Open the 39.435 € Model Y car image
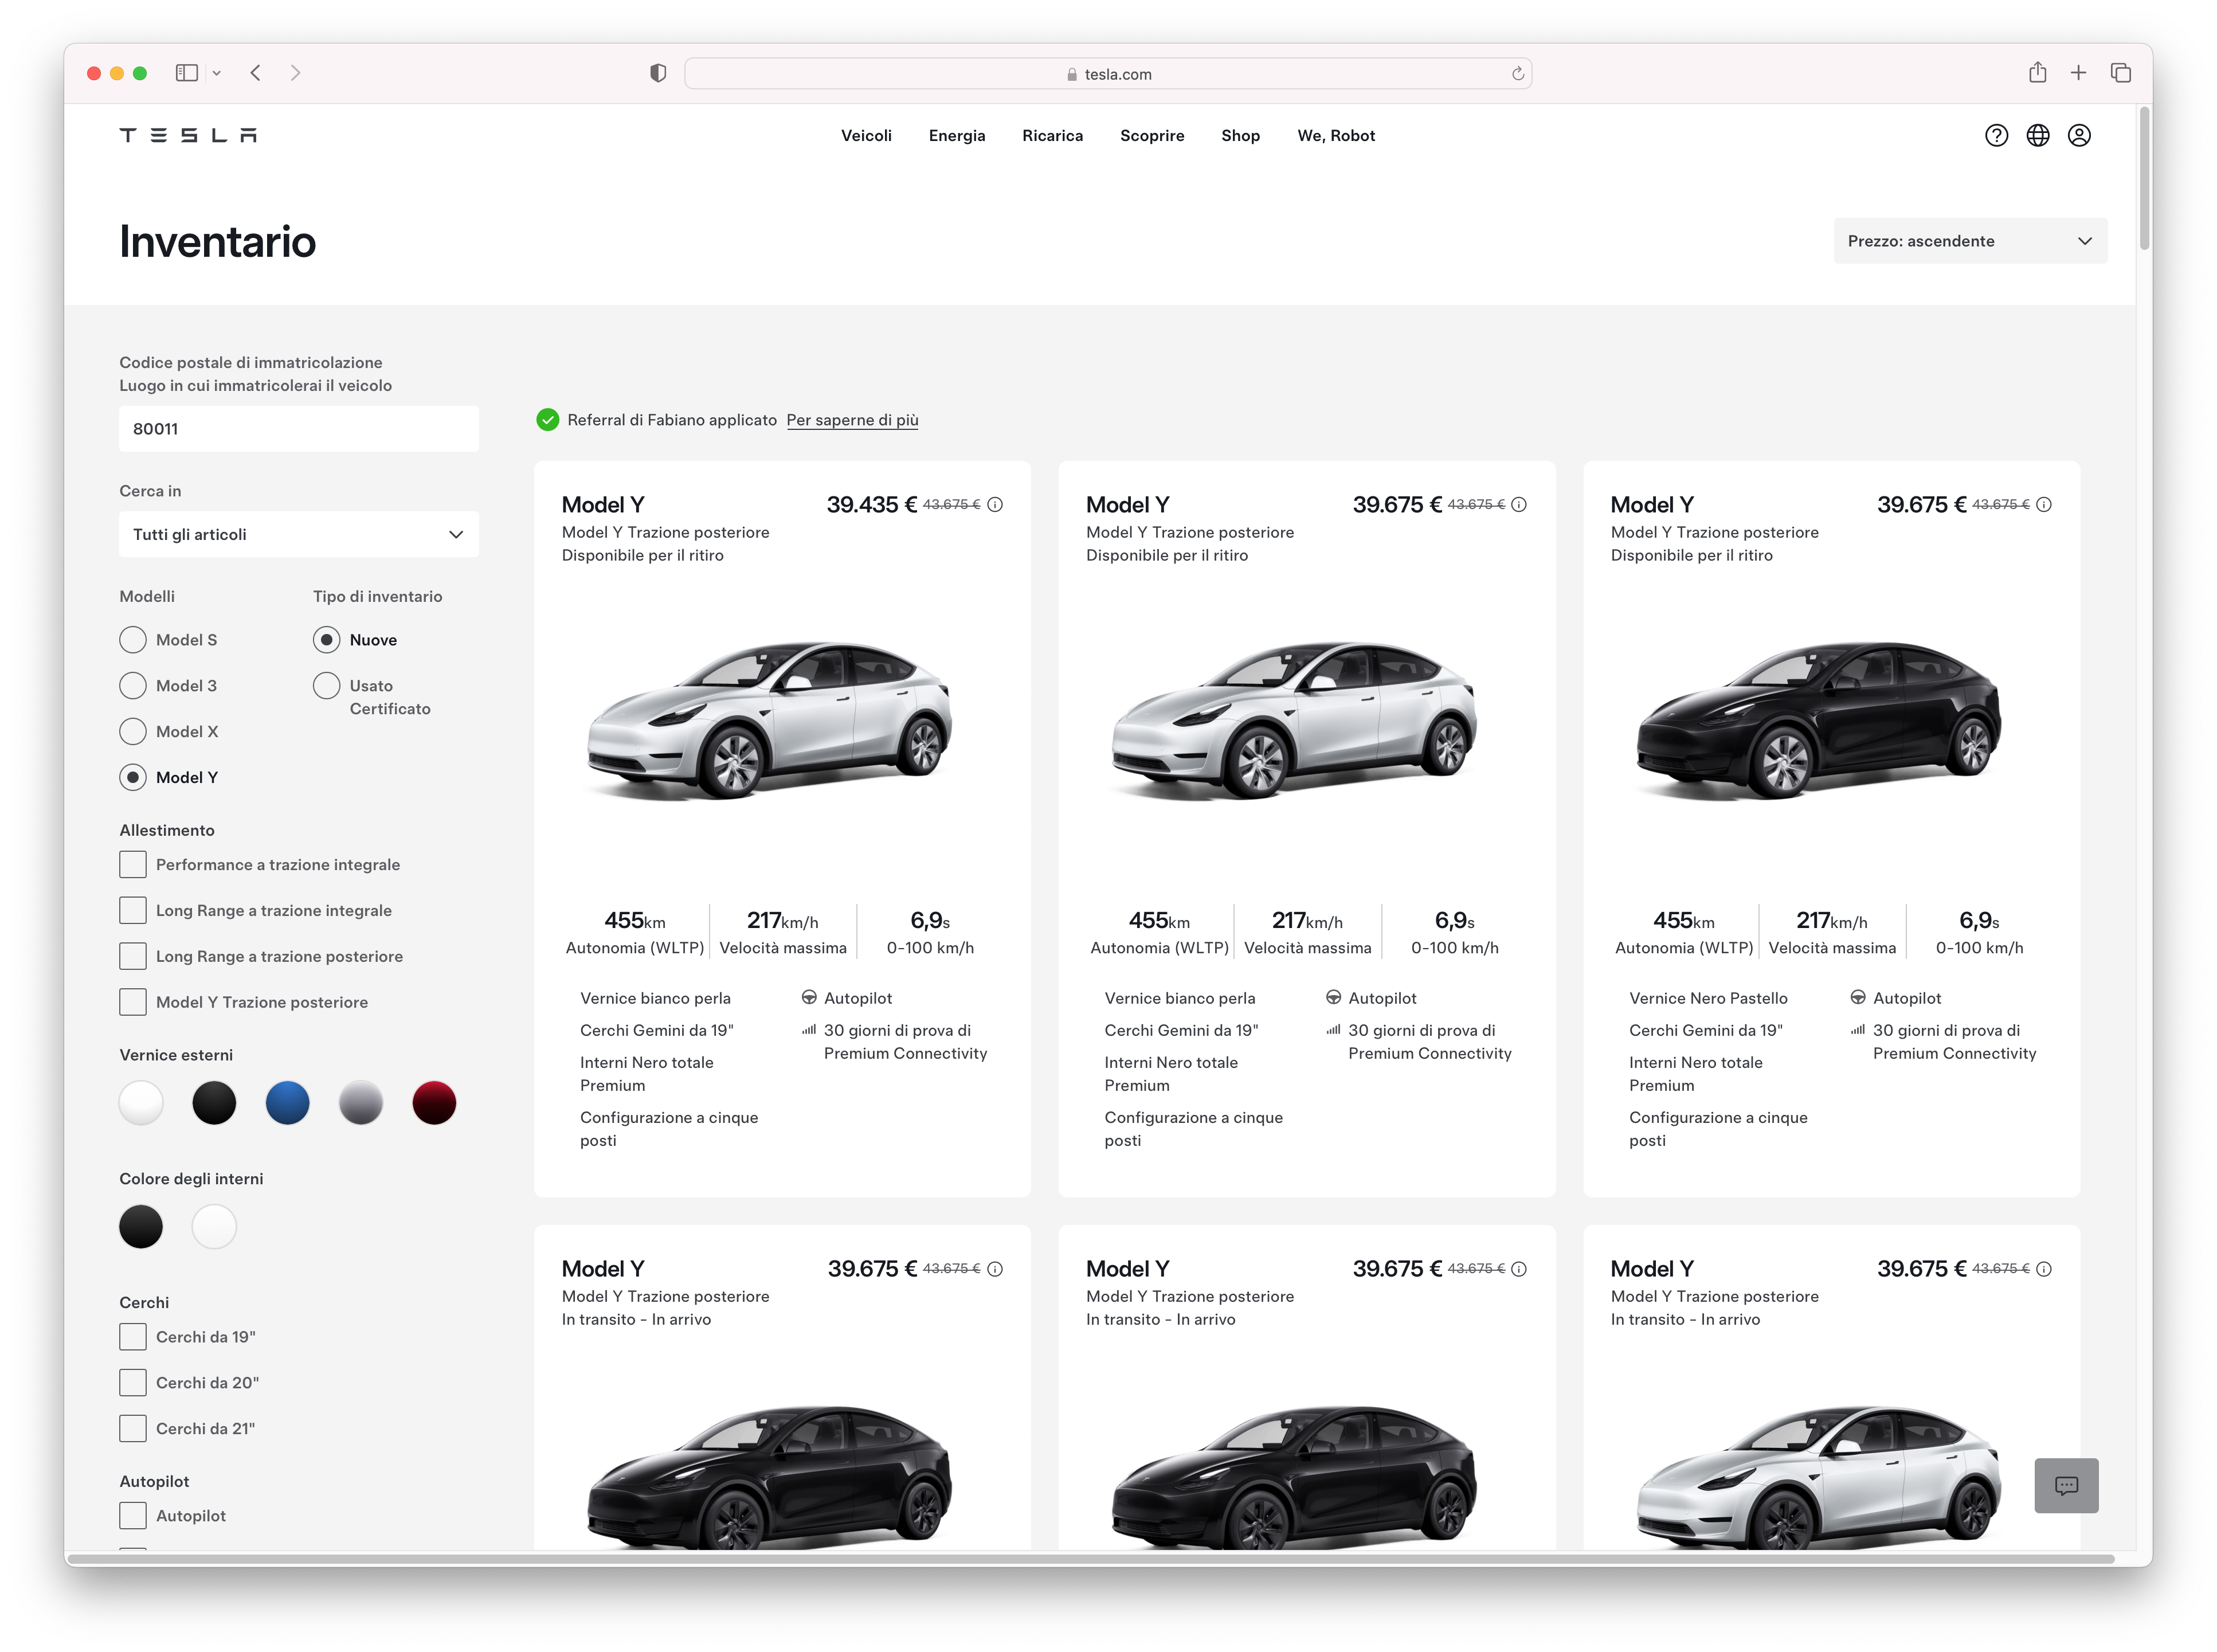2217x1652 pixels. (x=770, y=720)
